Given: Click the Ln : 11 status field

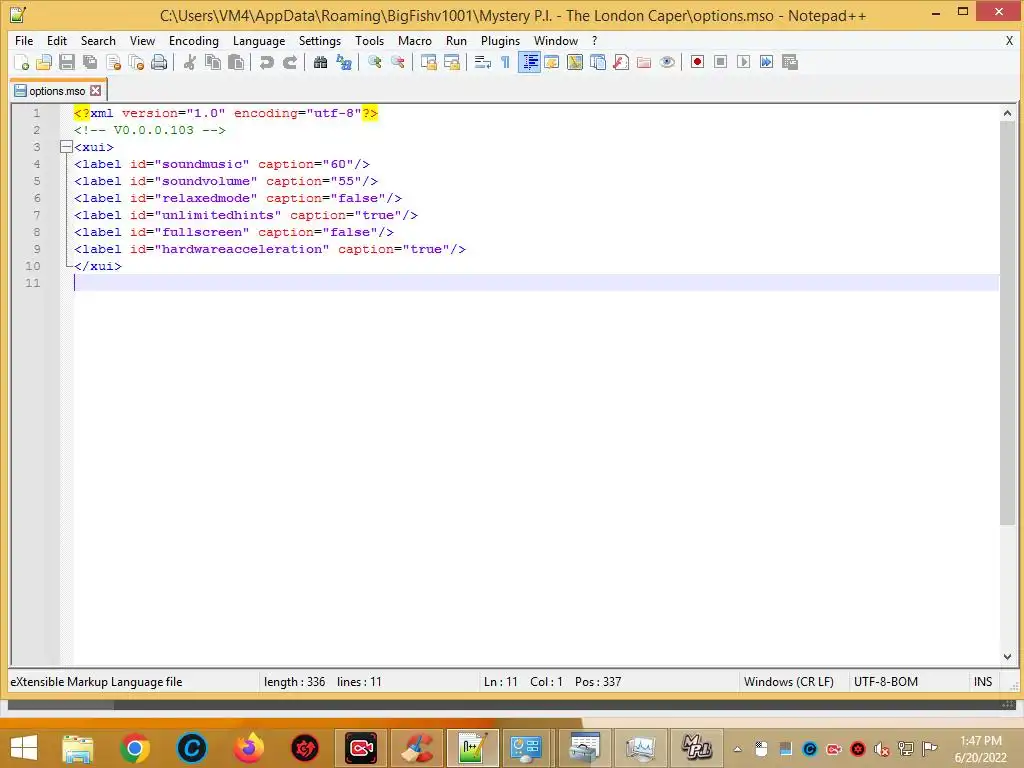Looking at the screenshot, I should [x=500, y=682].
